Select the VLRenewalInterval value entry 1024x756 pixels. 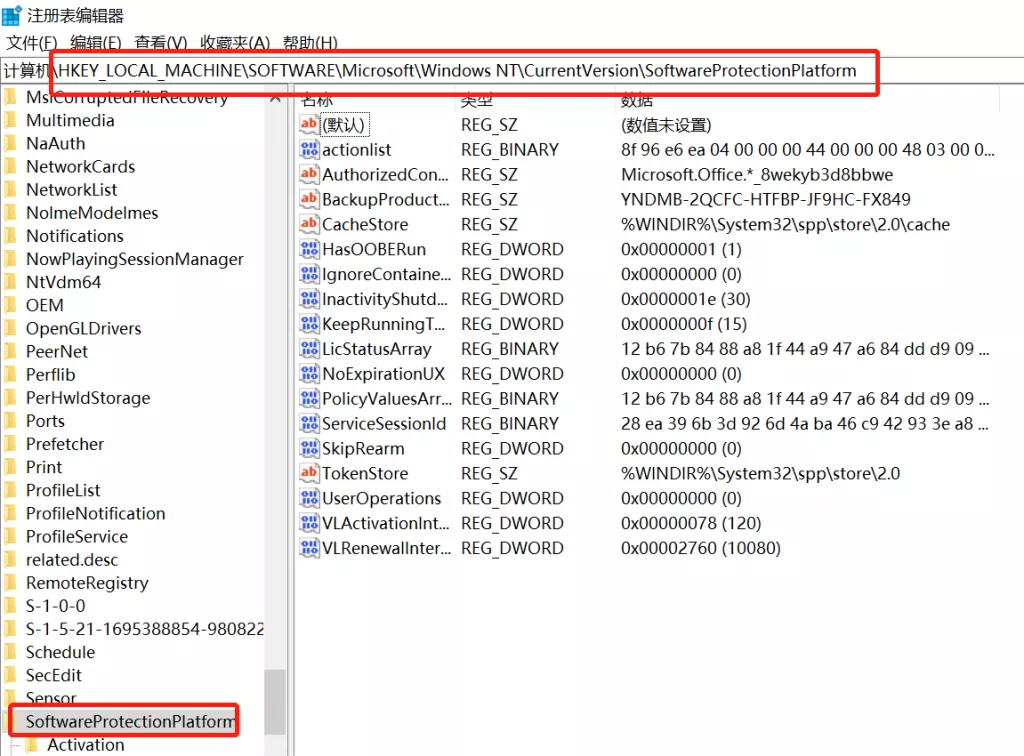click(386, 549)
